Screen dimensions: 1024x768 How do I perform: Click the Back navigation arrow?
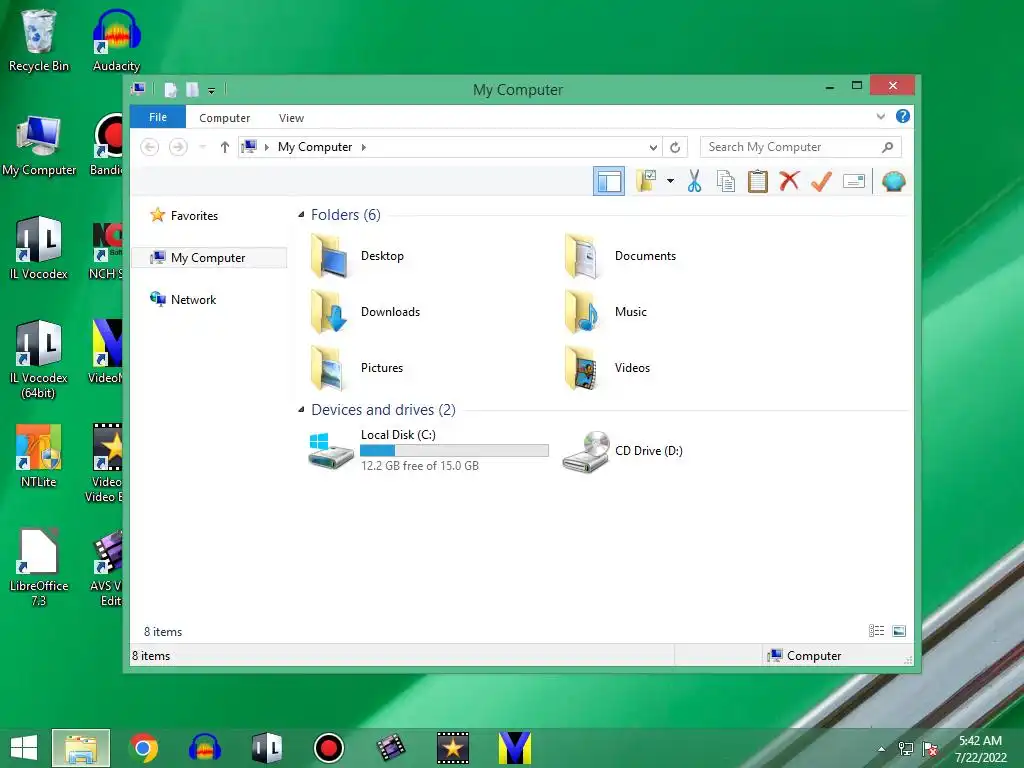[150, 147]
